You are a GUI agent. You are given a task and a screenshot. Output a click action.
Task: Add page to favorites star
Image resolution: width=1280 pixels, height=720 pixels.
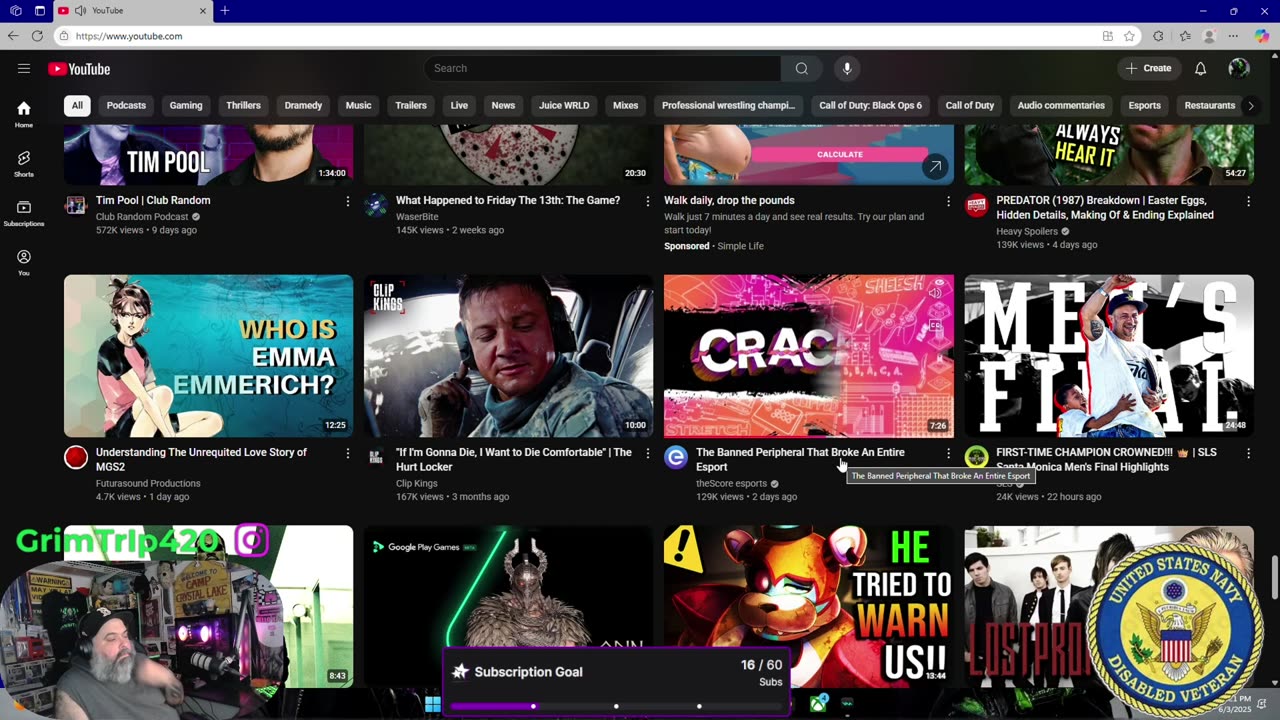pyautogui.click(x=1129, y=36)
